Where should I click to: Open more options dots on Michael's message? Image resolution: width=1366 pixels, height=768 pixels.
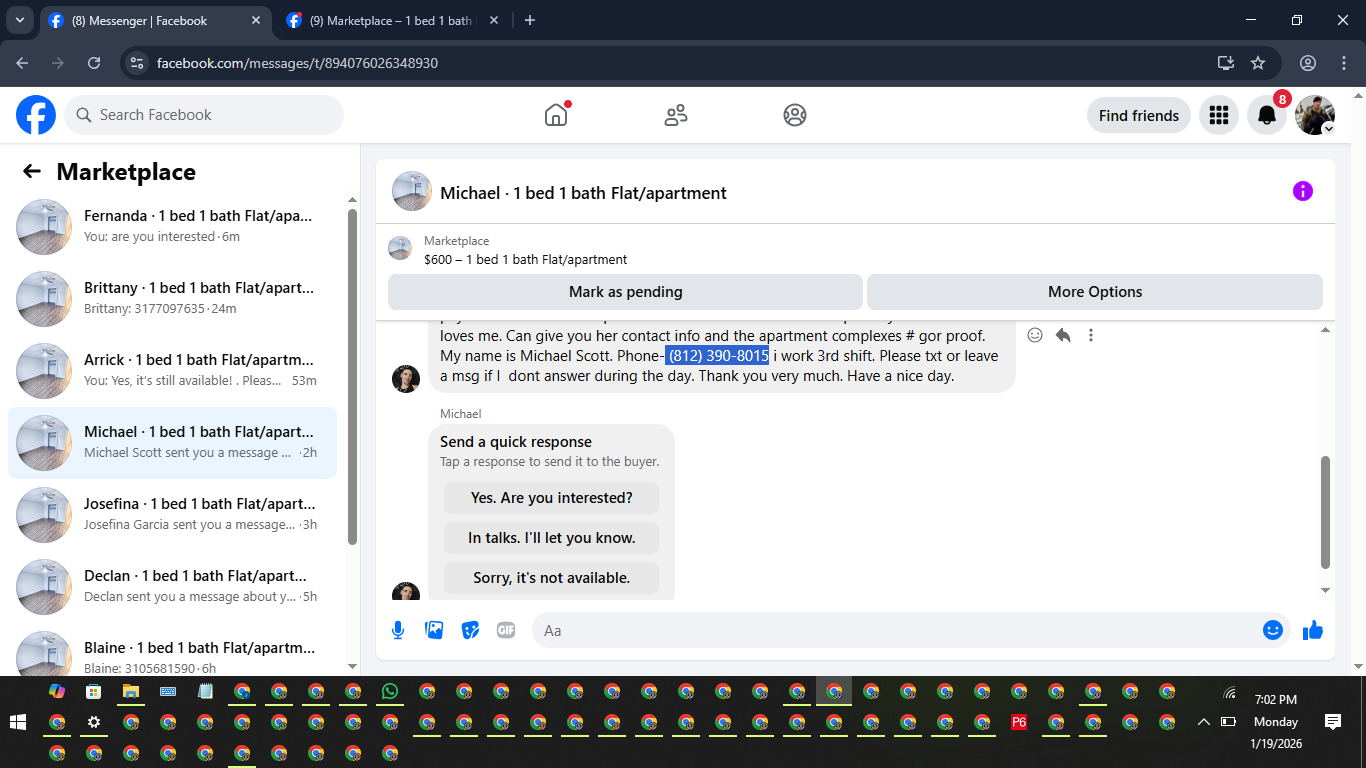click(x=1091, y=335)
